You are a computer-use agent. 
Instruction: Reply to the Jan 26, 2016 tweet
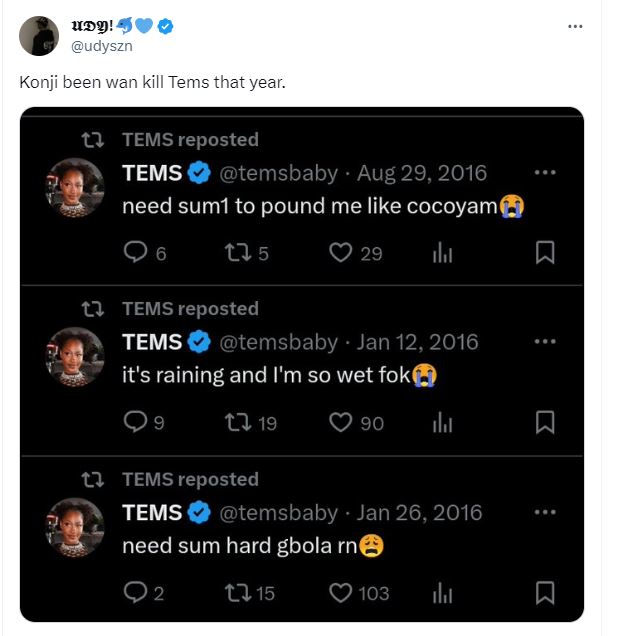135,593
